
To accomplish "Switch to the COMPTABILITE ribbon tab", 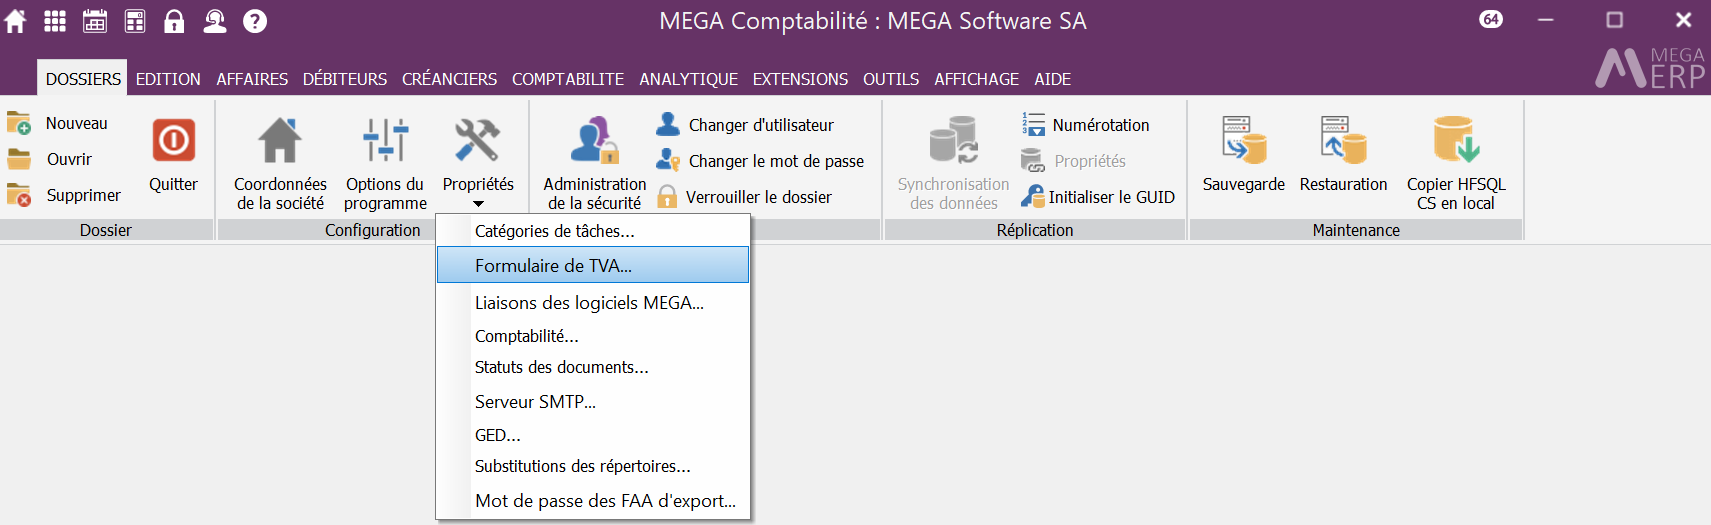I will click(567, 79).
